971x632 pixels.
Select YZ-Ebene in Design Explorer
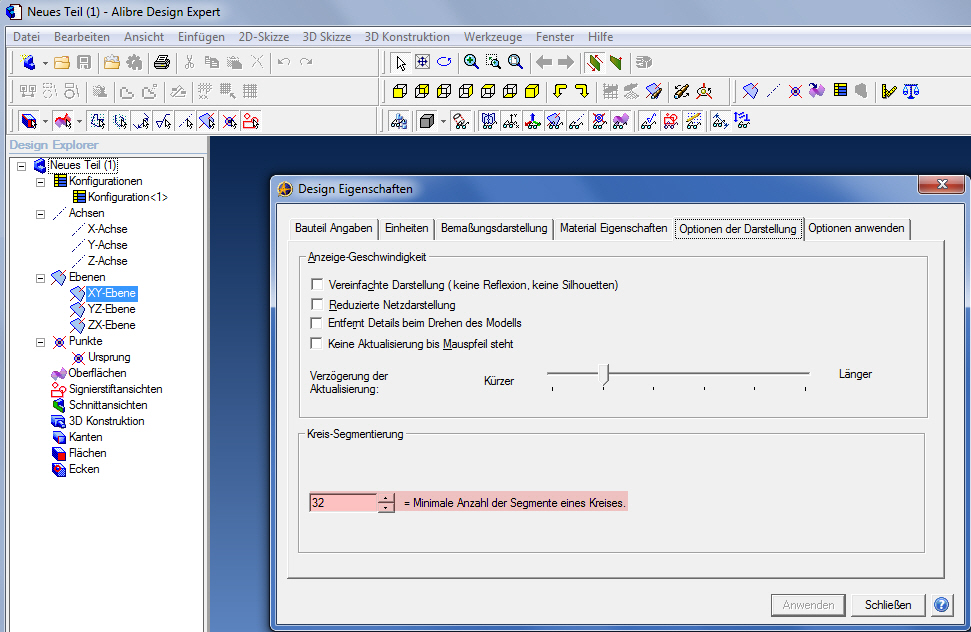pyautogui.click(x=111, y=309)
